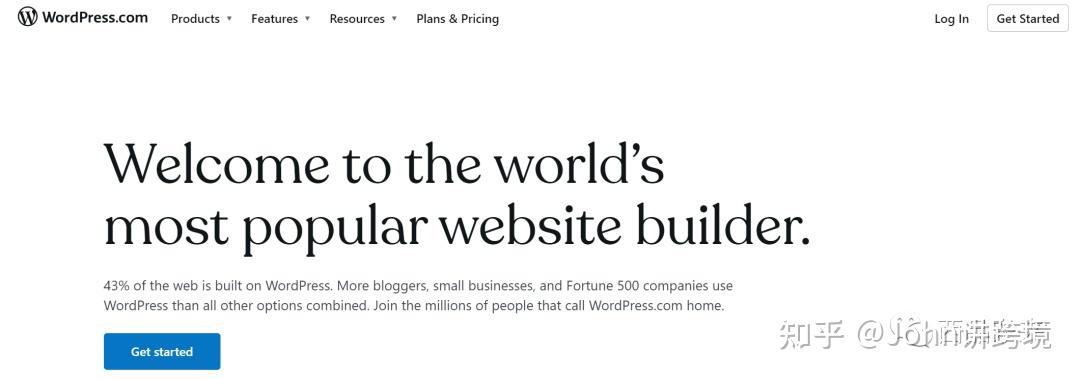This screenshot has width=1080, height=379.
Task: Click the "Welcome to the world's" headline line
Action: point(384,163)
